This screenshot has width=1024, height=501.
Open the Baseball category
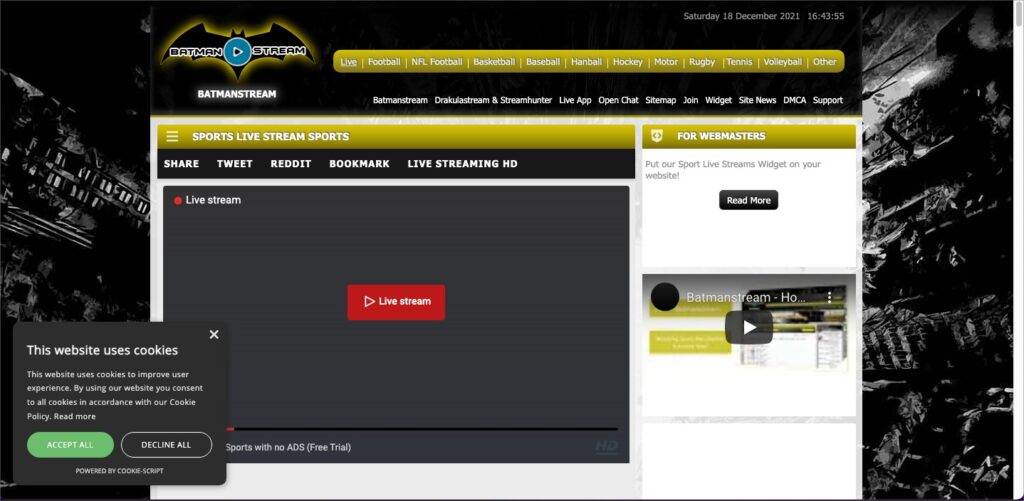click(x=543, y=62)
